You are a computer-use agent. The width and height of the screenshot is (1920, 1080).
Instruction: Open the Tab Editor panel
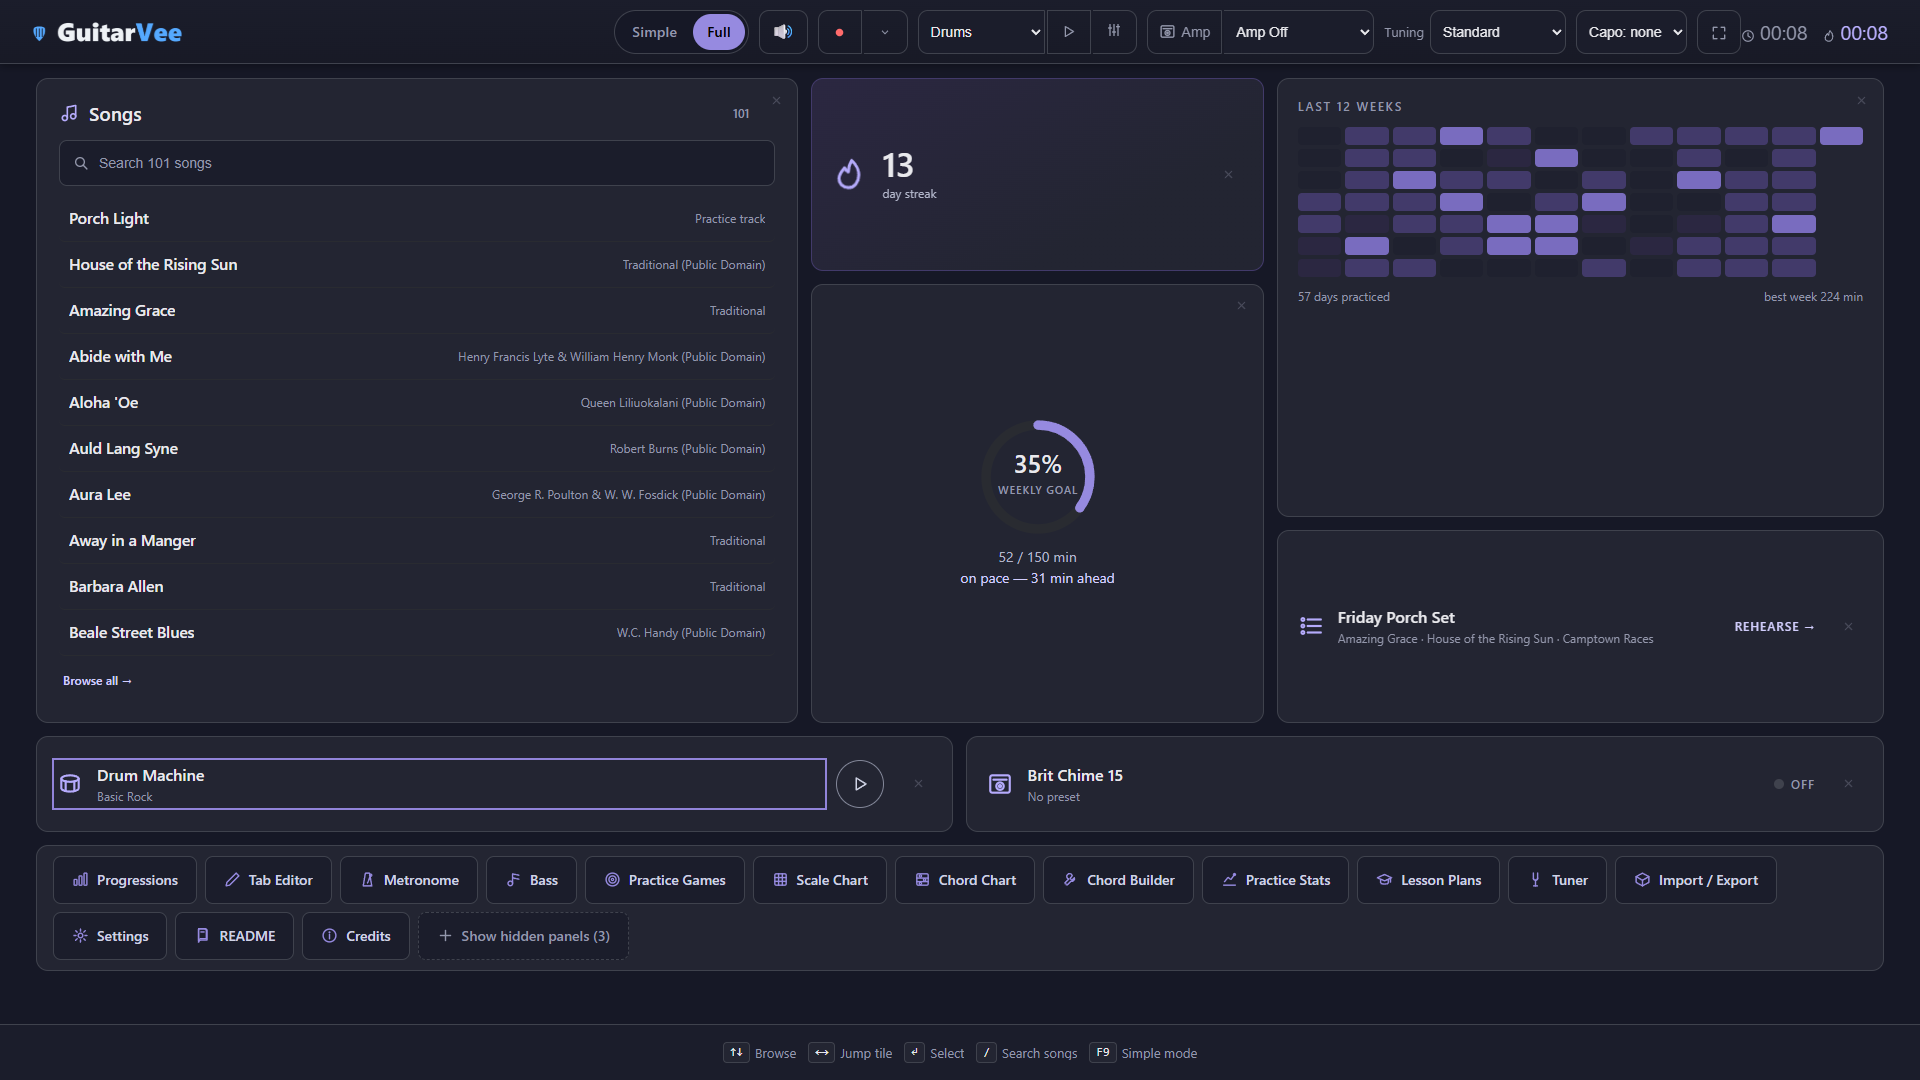(268, 880)
